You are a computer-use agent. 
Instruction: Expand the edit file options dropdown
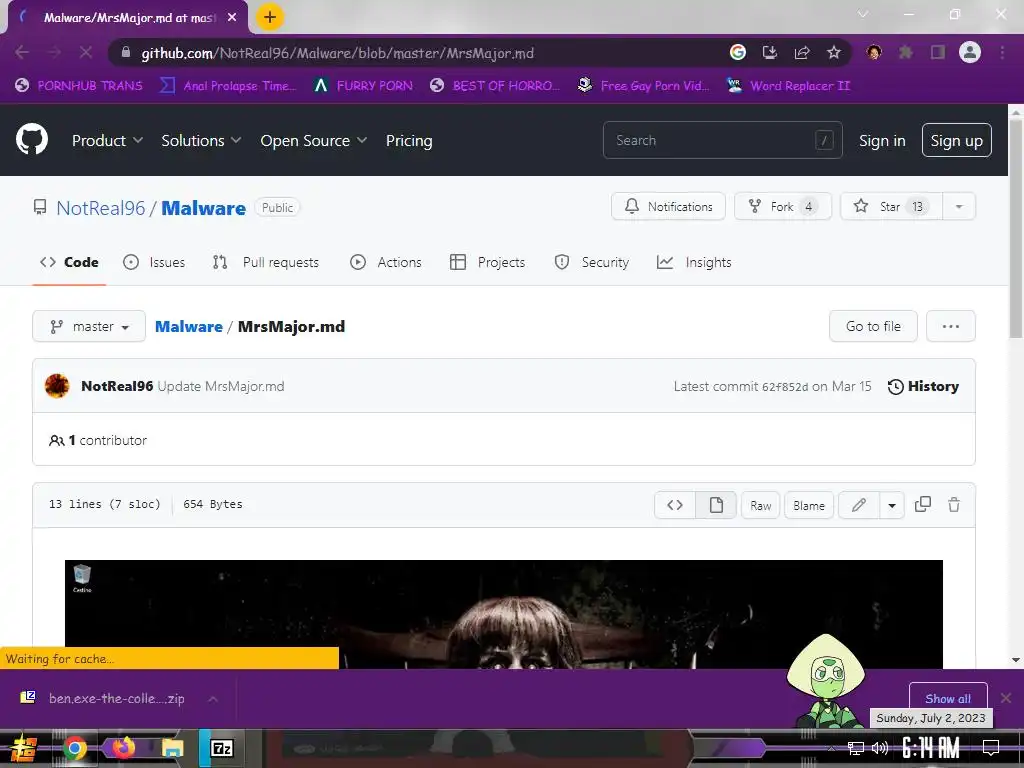(x=892, y=505)
